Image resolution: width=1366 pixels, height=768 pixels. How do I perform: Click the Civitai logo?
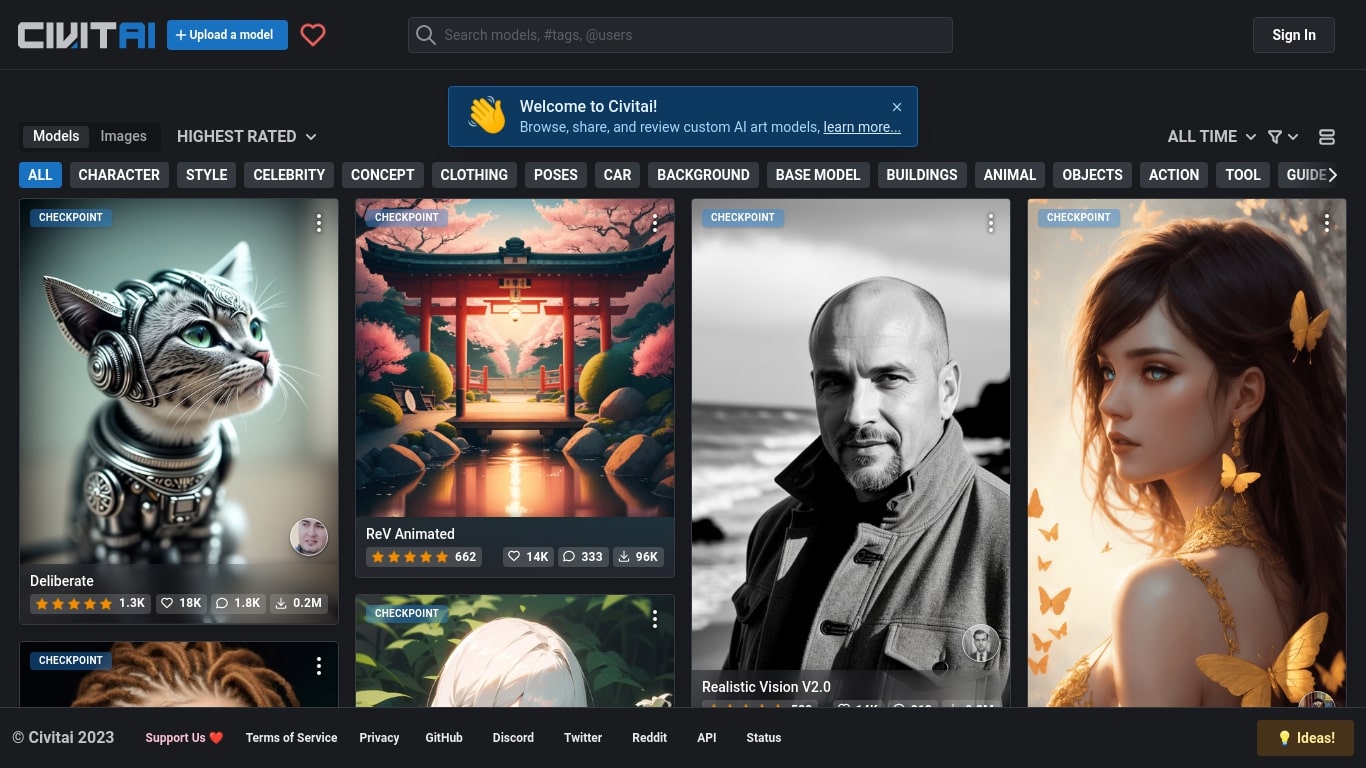[x=87, y=35]
